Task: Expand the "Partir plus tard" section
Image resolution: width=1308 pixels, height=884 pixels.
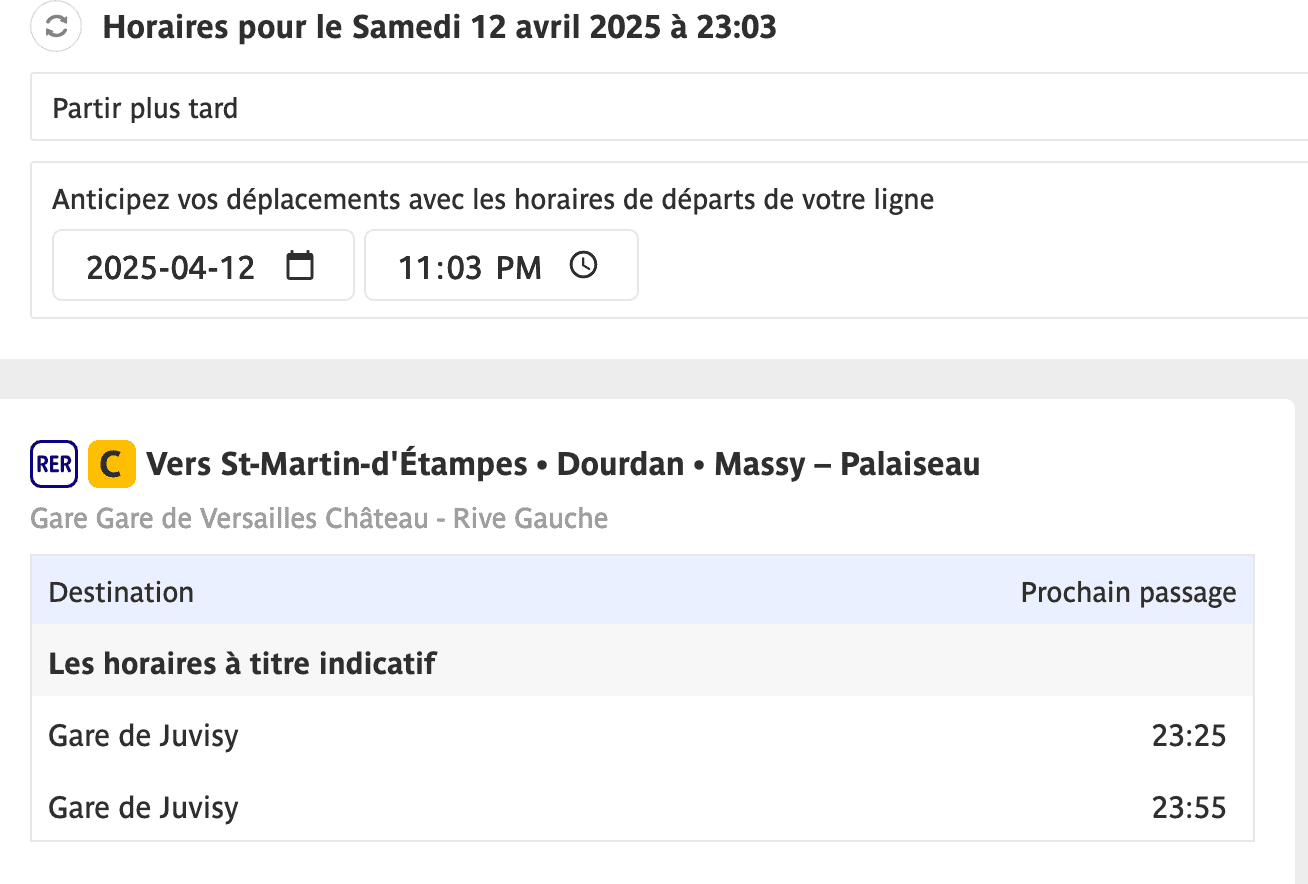Action: coord(145,108)
